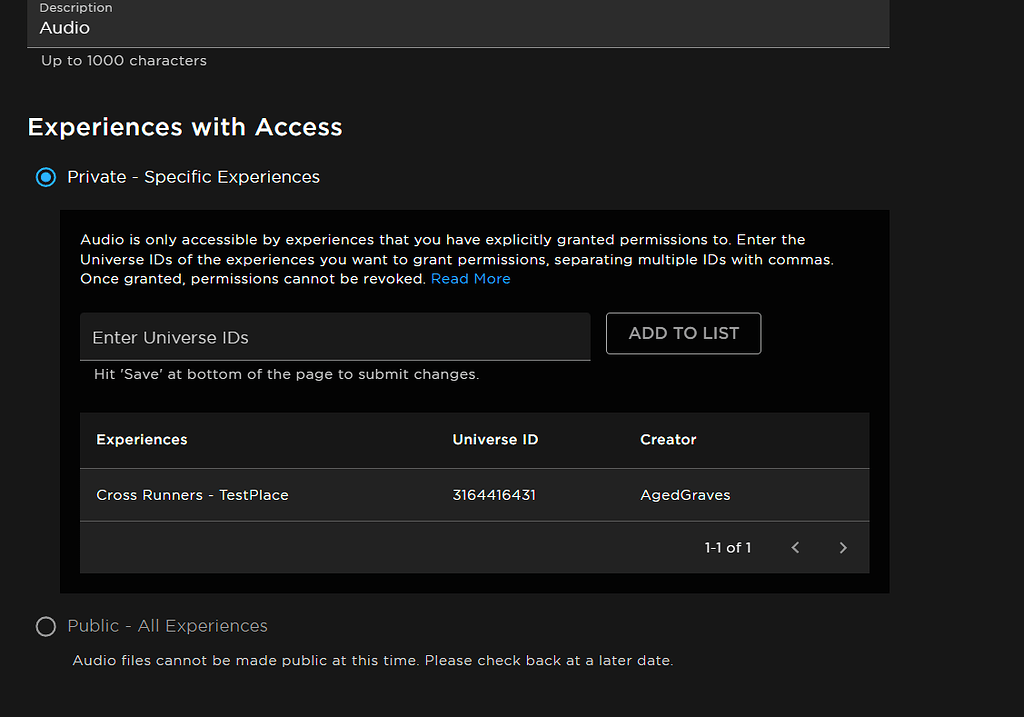Focus the Enter Universe IDs field
Image resolution: width=1024 pixels, height=717 pixels.
tap(335, 337)
